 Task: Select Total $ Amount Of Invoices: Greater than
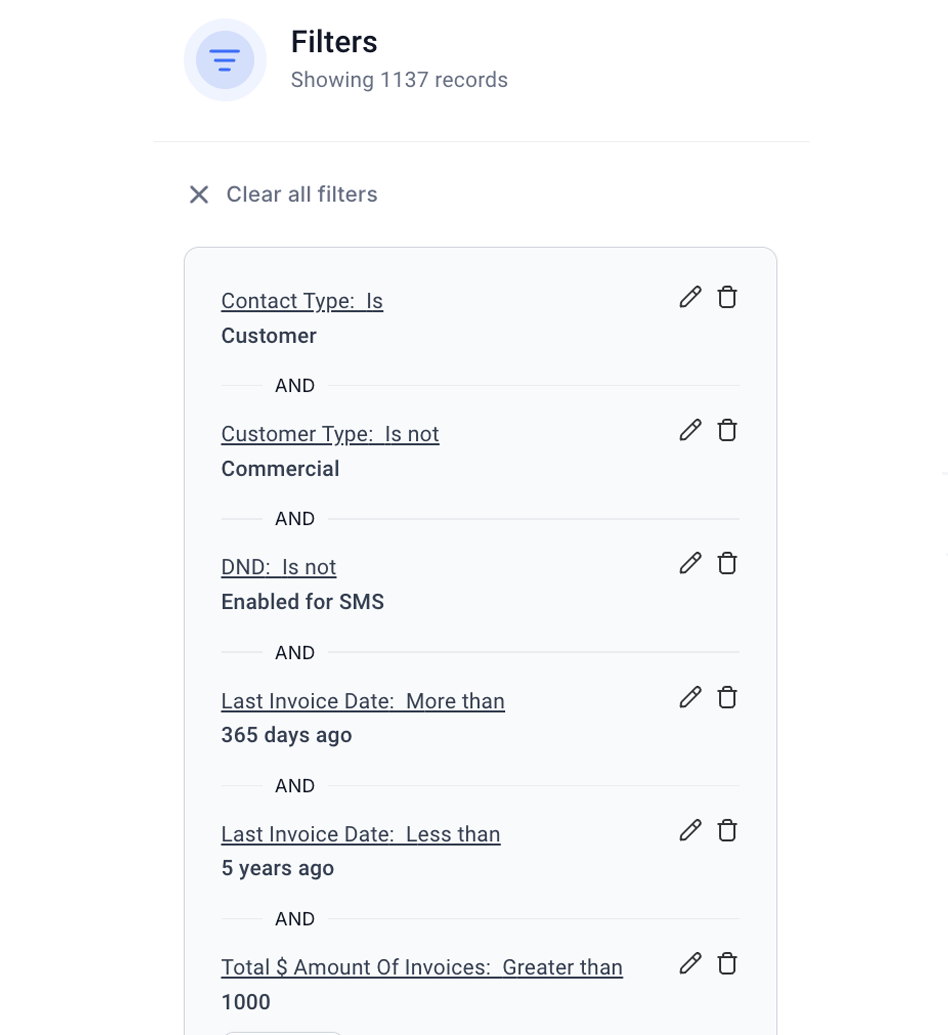pyautogui.click(x=422, y=968)
